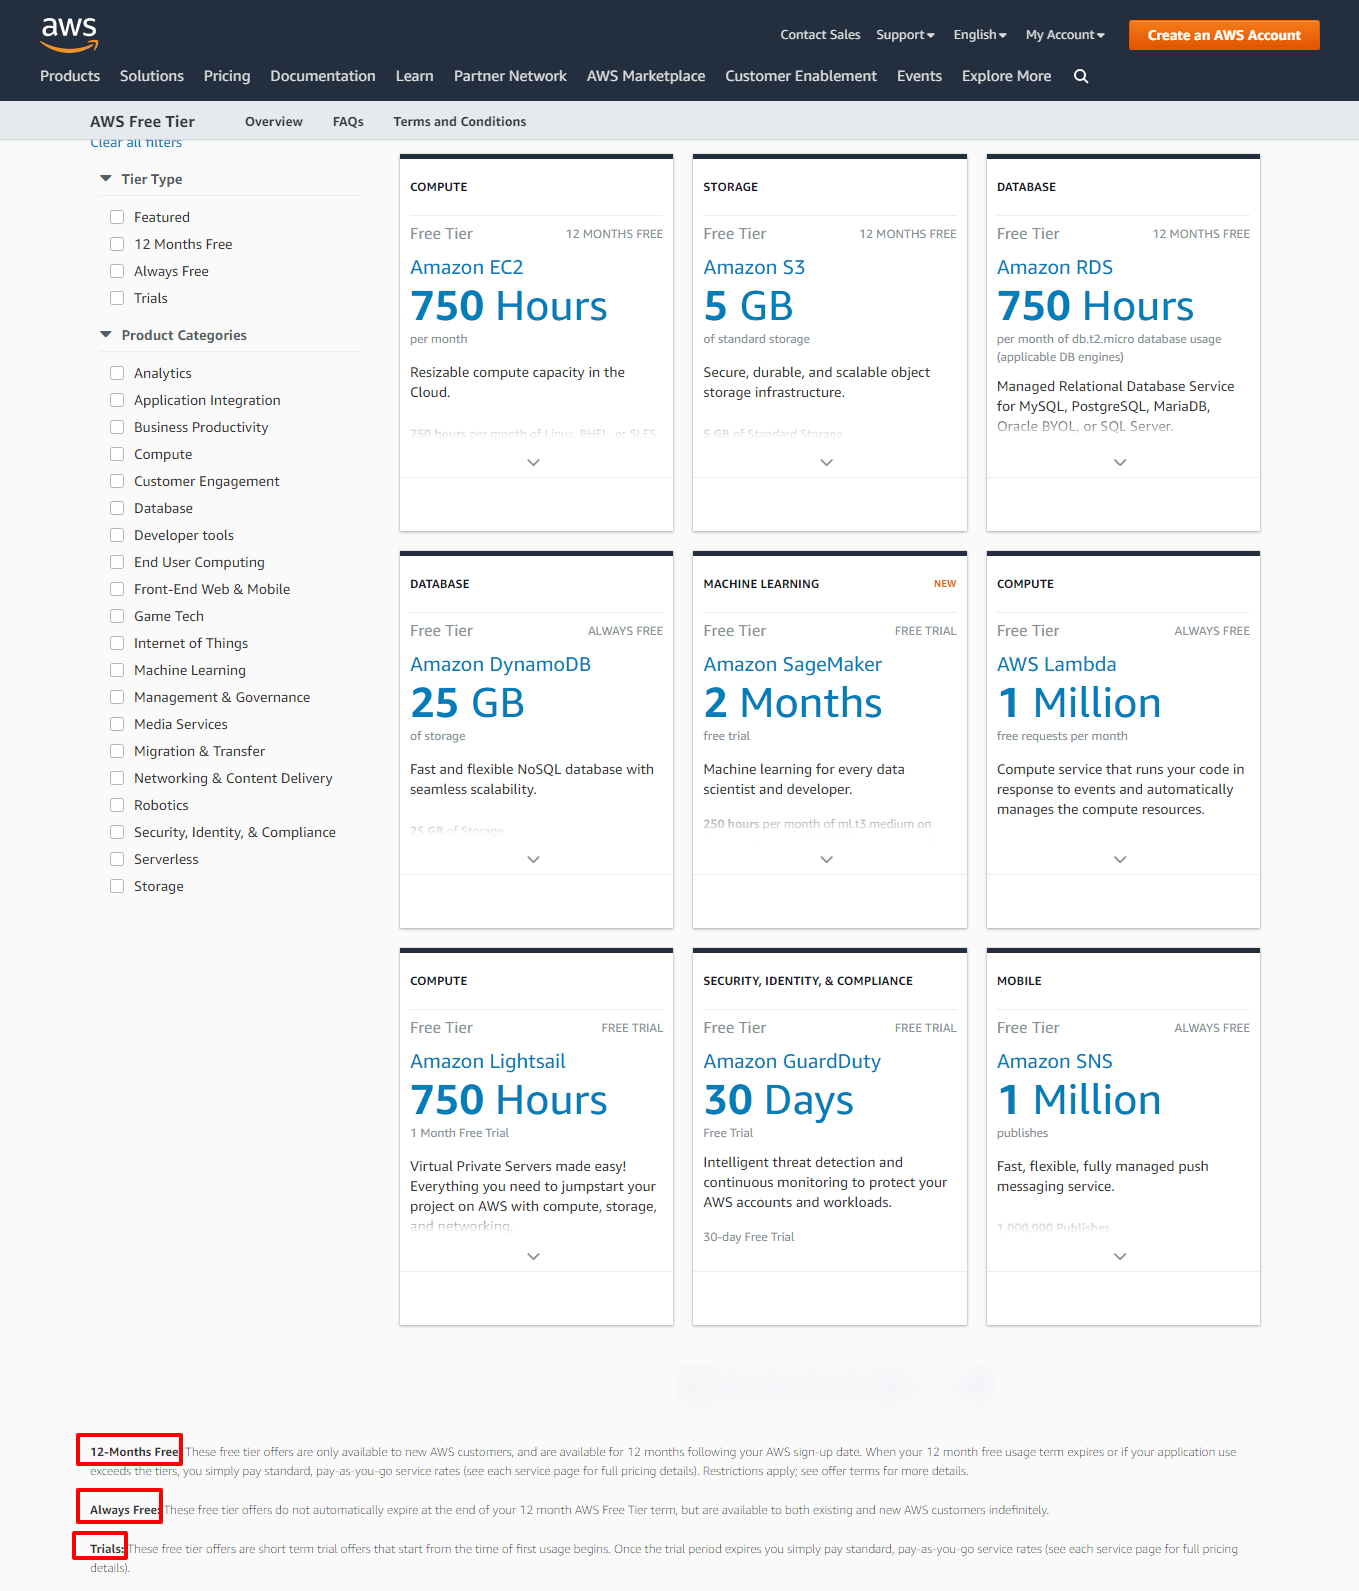
Task: Collapse the Tier Type section
Action: click(106, 179)
